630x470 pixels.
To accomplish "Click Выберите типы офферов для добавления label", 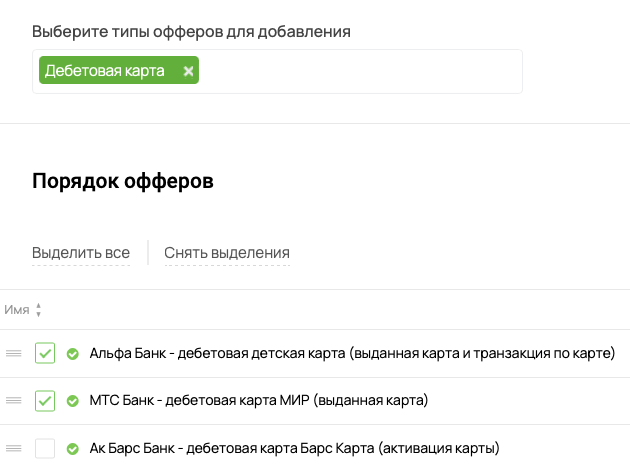I will tap(191, 31).
